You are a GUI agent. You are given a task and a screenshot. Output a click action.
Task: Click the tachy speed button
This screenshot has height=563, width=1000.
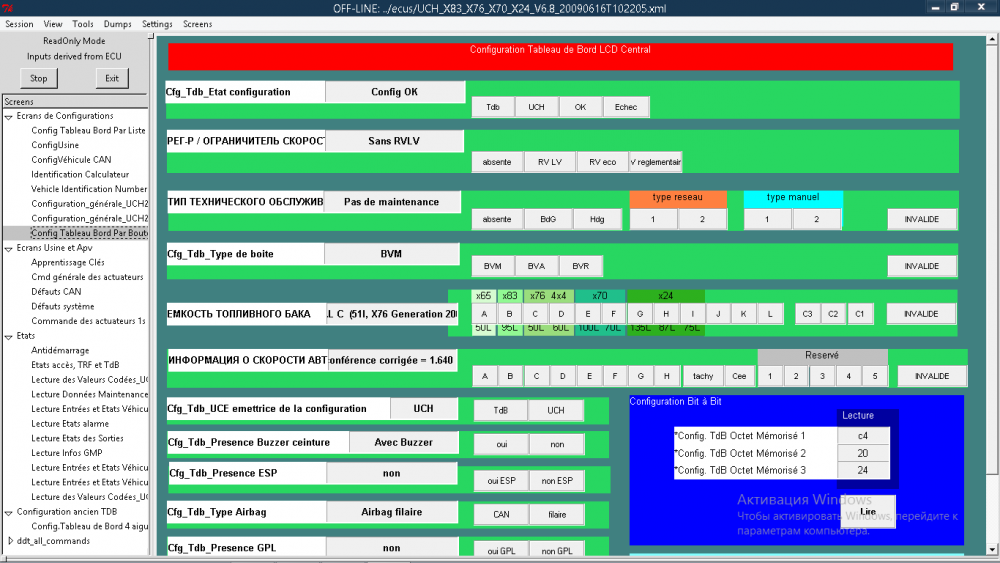pyautogui.click(x=703, y=376)
